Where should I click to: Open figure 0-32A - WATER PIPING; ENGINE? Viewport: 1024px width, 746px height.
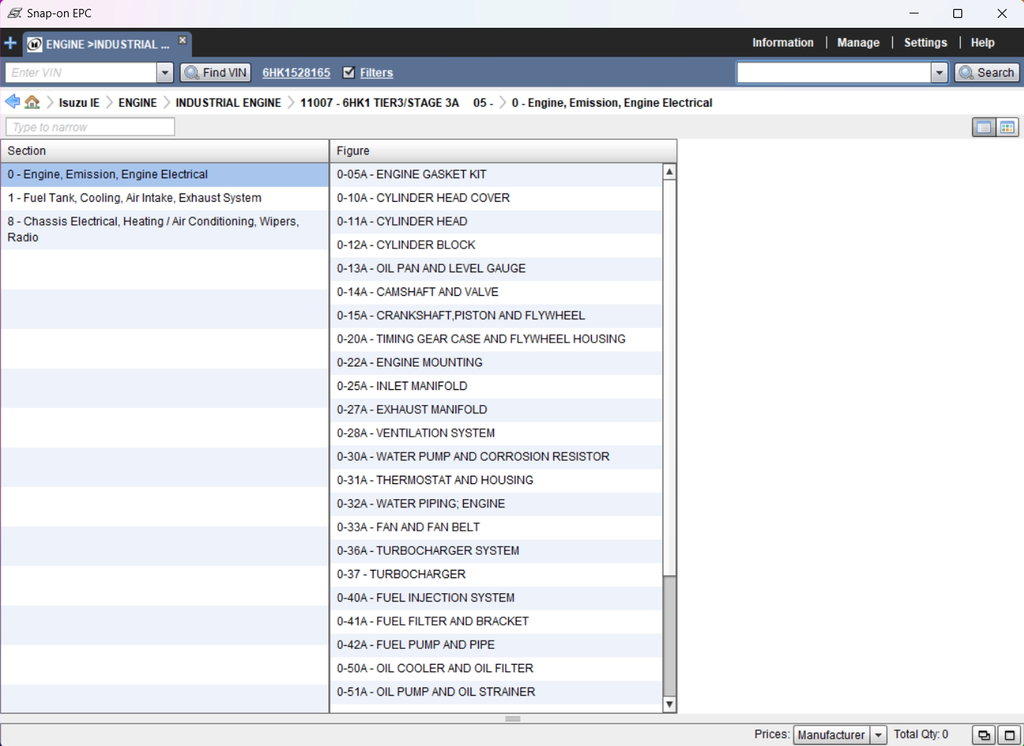pos(496,504)
